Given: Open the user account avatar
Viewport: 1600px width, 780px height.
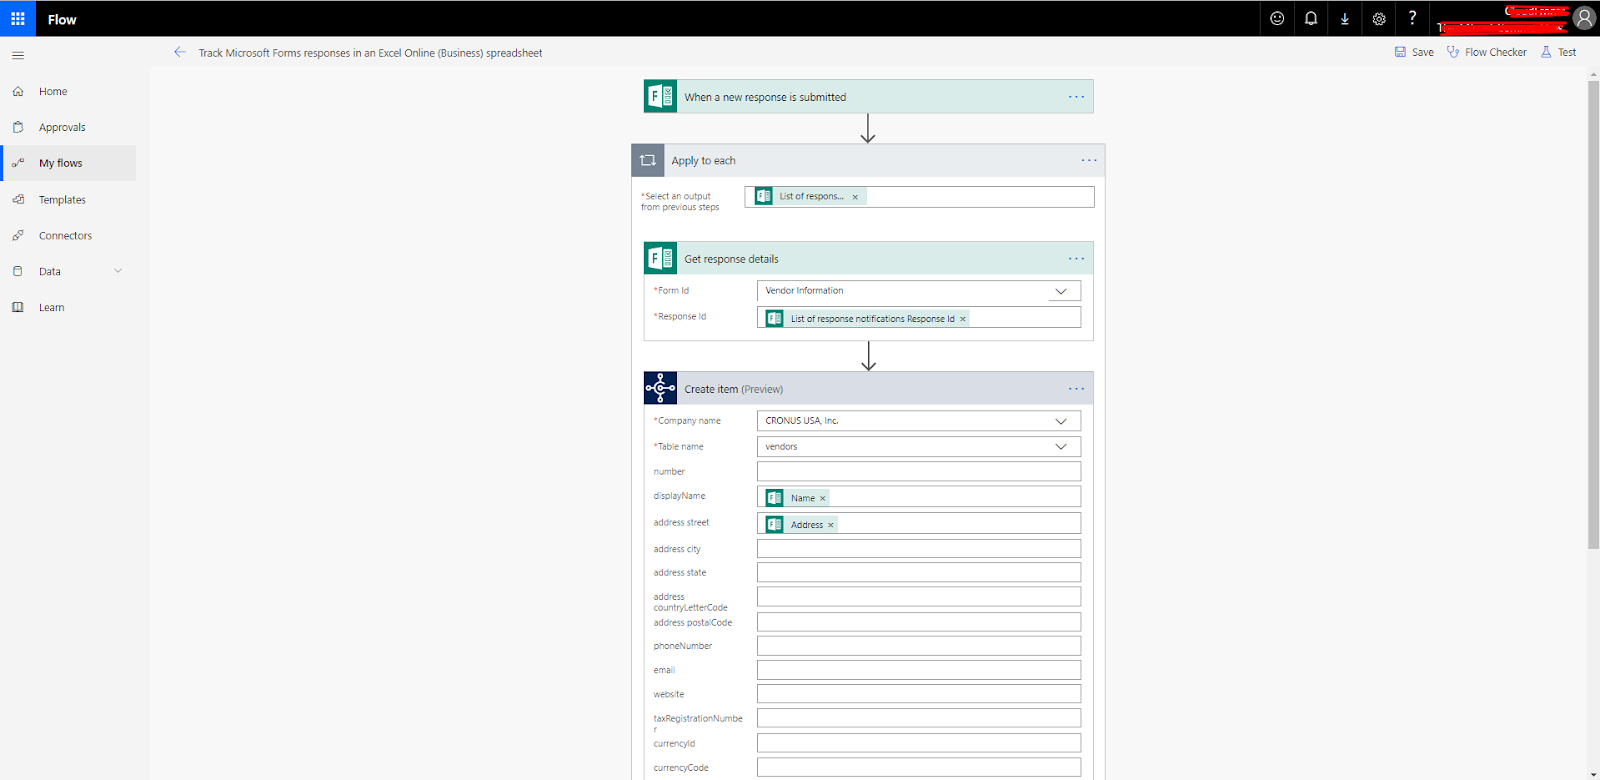Looking at the screenshot, I should tap(1584, 18).
